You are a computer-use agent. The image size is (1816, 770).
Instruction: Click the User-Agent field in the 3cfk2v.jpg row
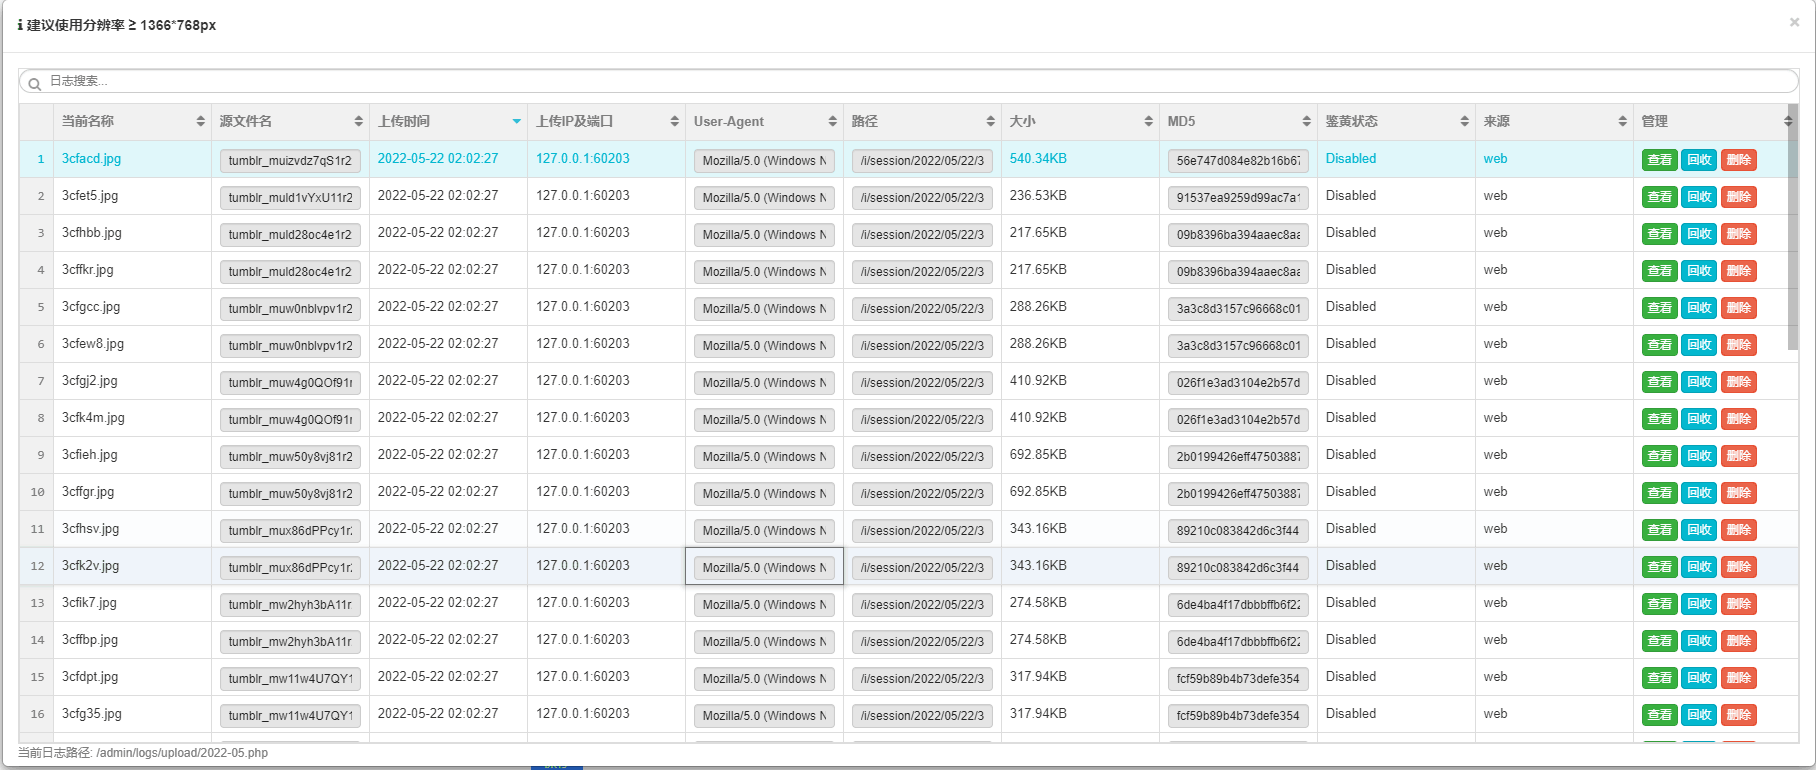click(764, 567)
